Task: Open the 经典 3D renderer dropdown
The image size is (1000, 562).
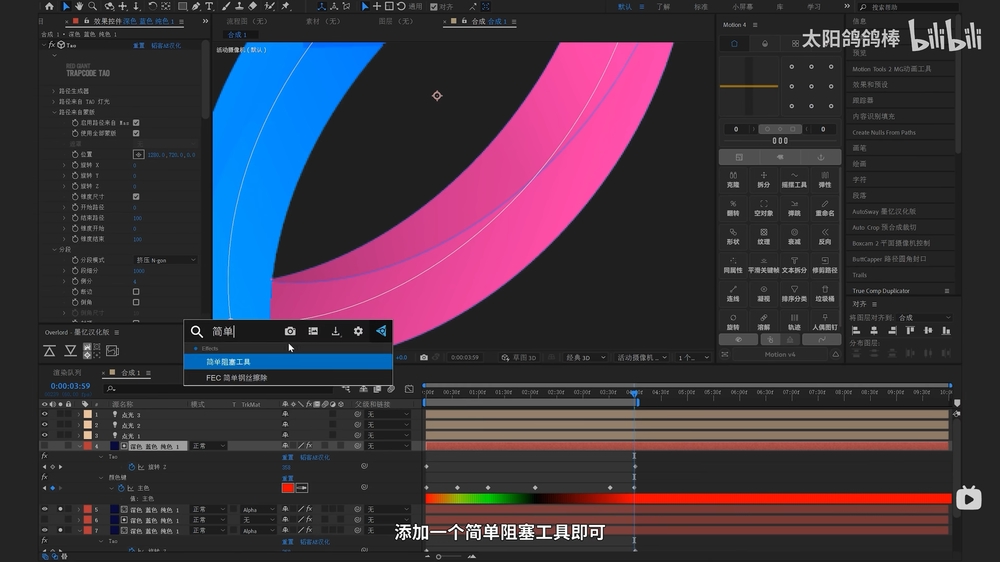Action: 585,357
